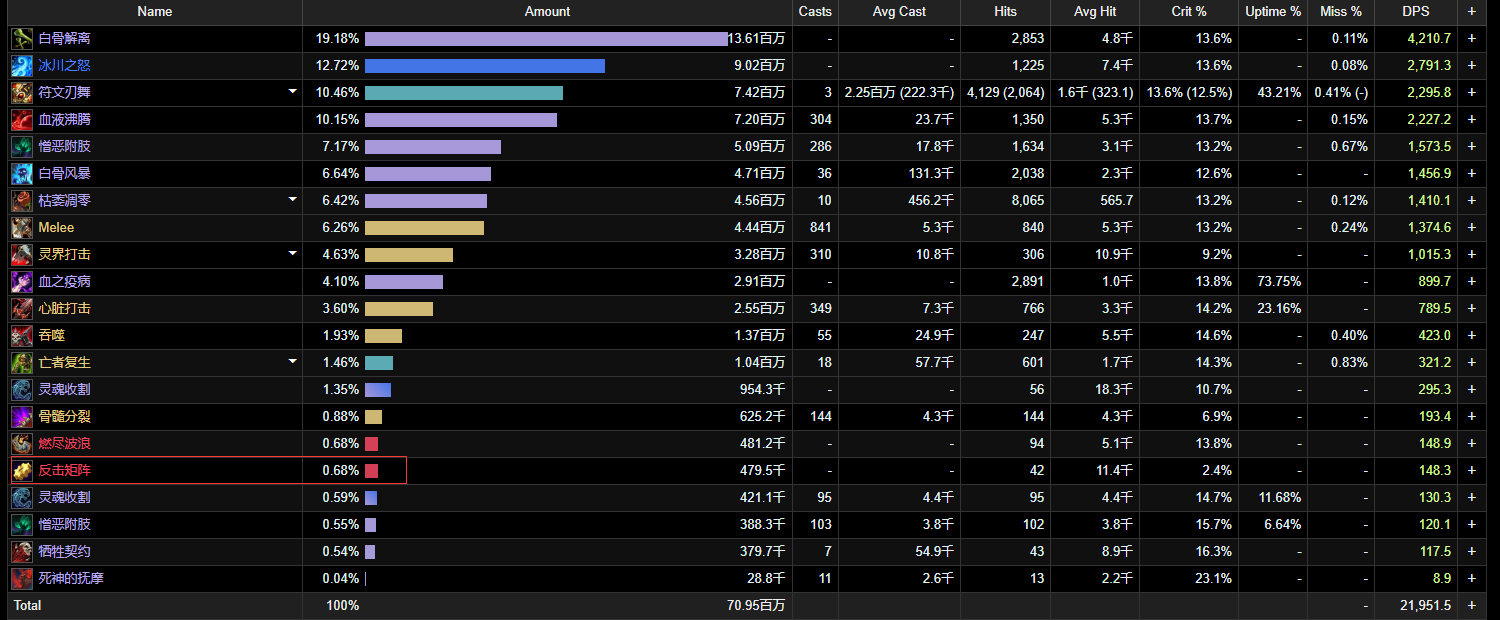Open the 白骨风暴 ability link
1500x620 pixels.
(64, 174)
